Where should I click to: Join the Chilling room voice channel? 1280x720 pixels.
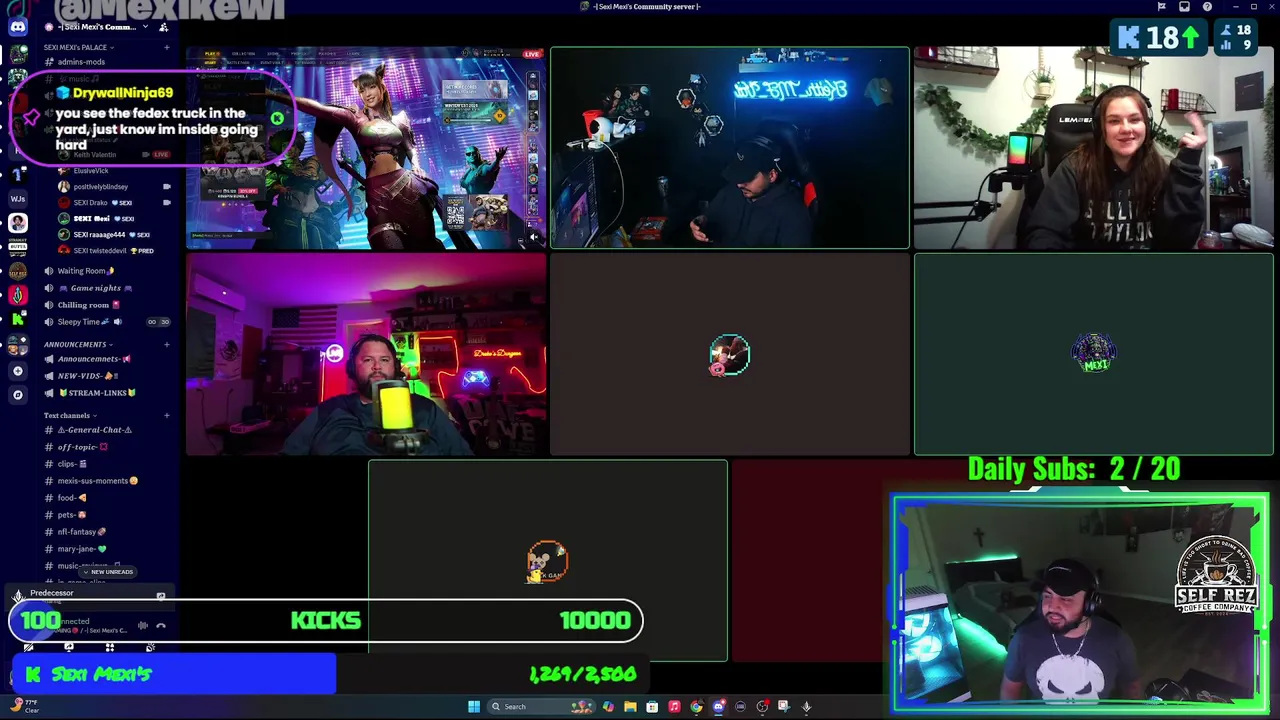[106, 305]
